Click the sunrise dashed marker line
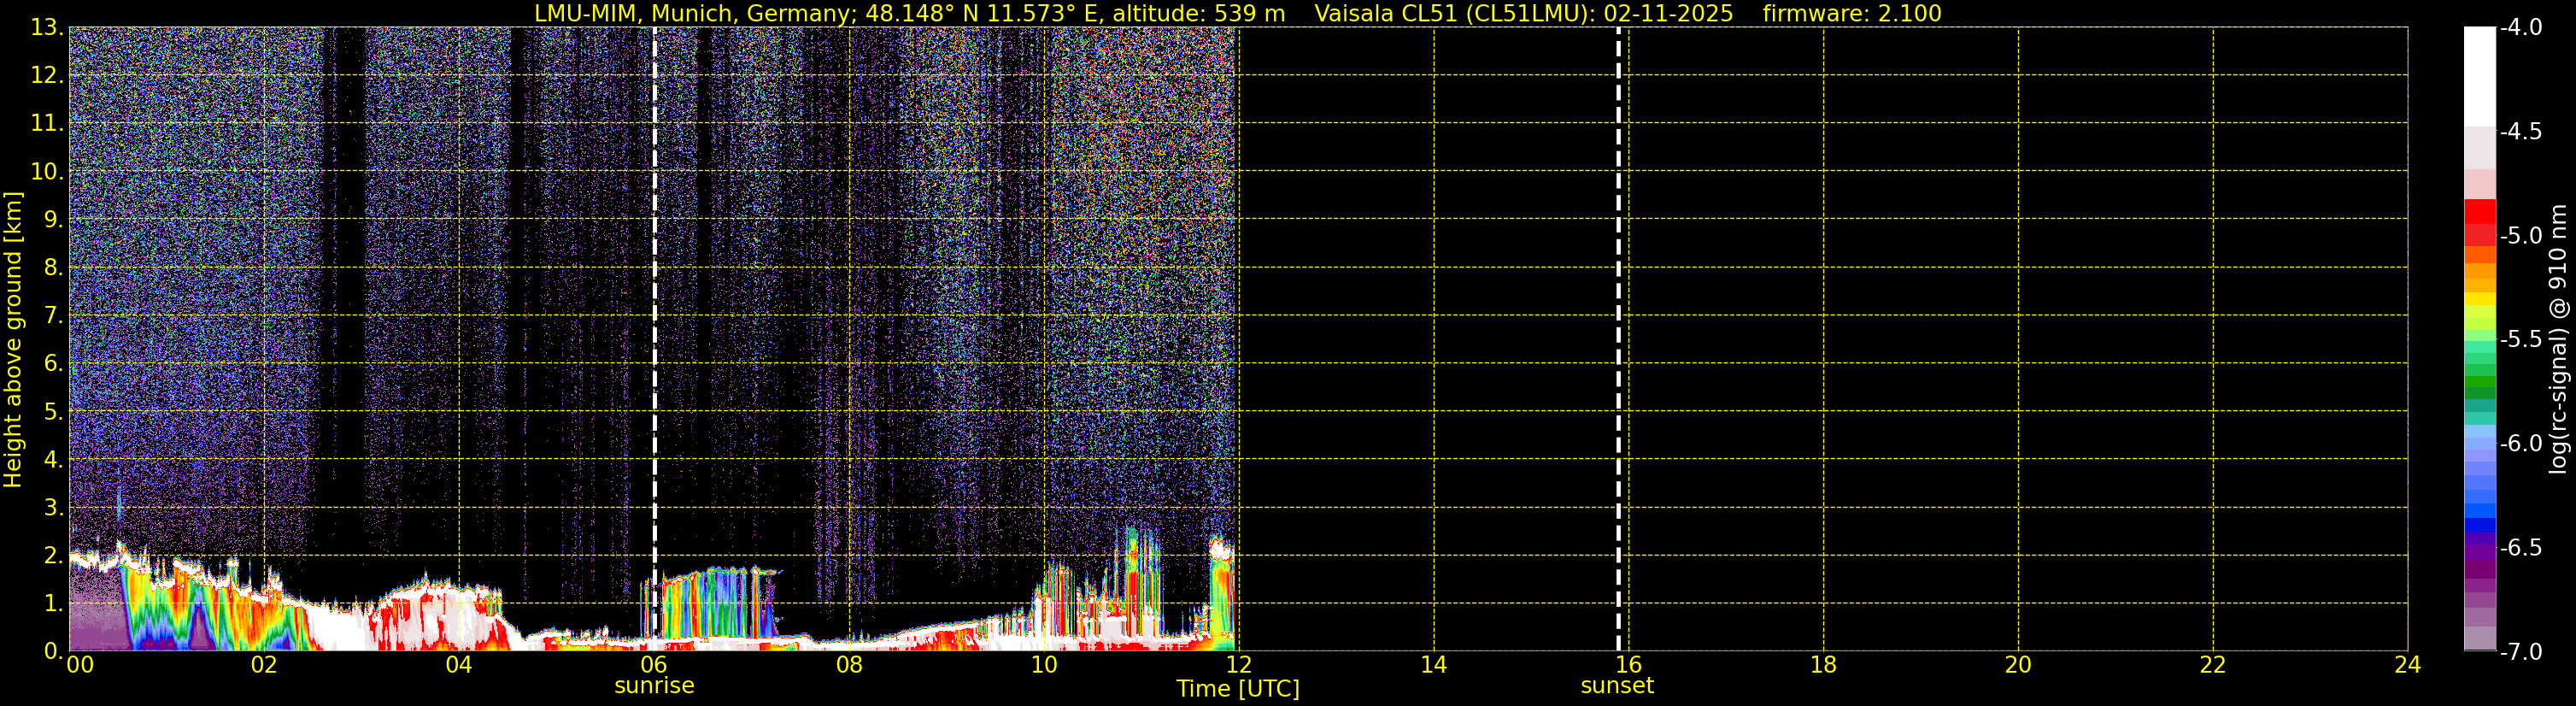Viewport: 2576px width, 706px height. (x=654, y=338)
